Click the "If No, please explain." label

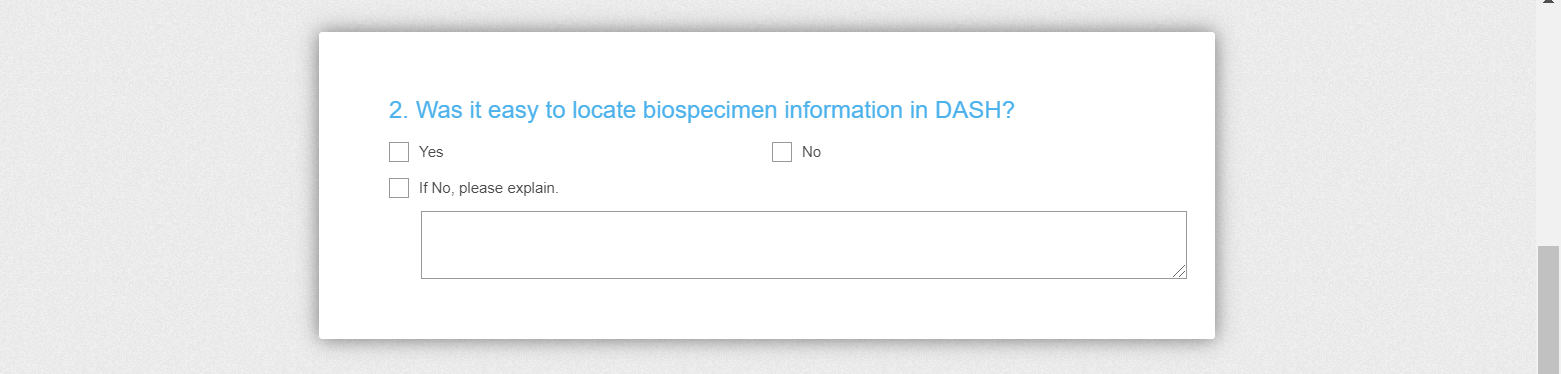[489, 188]
